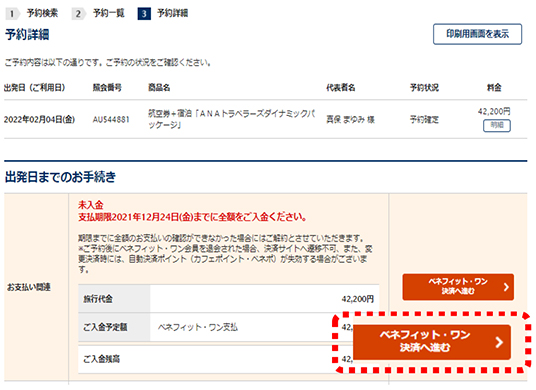The image size is (536, 390).
Task: Click the 旅行代金 row label
Action: 98,299
